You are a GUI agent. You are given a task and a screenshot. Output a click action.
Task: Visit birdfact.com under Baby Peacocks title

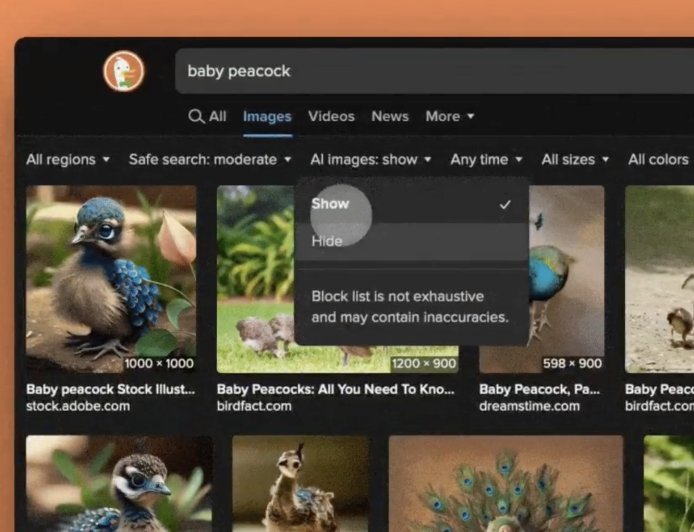coord(254,406)
